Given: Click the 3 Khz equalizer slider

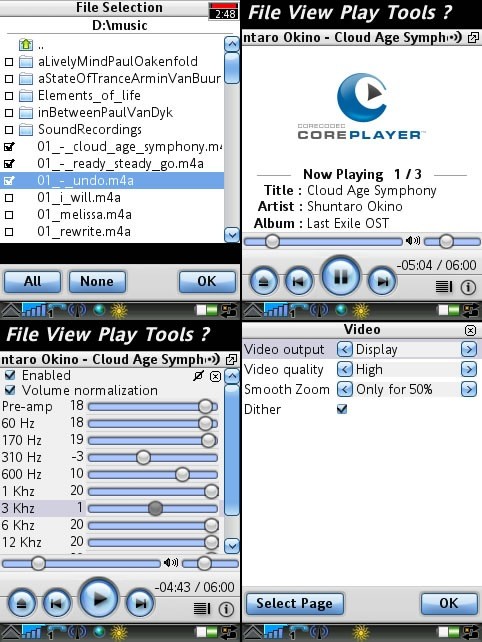Looking at the screenshot, I should (x=152, y=509).
